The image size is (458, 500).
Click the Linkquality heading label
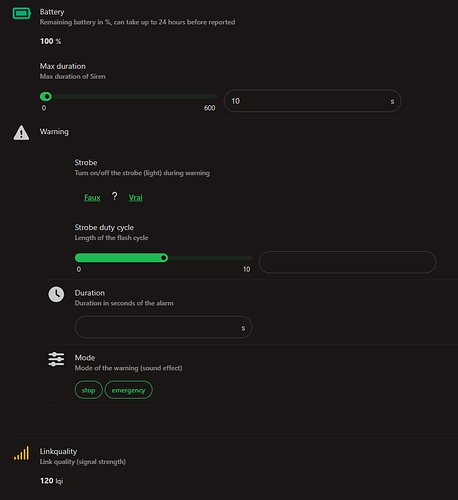58,451
